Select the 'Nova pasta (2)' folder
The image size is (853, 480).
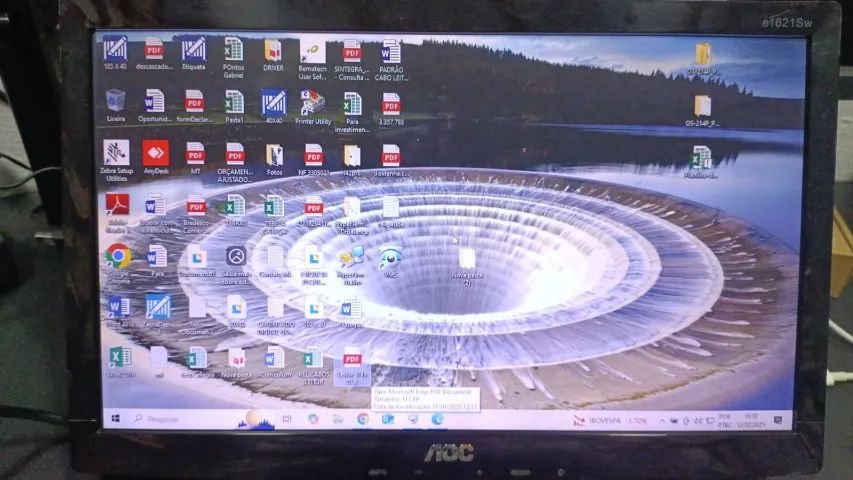[x=467, y=267]
